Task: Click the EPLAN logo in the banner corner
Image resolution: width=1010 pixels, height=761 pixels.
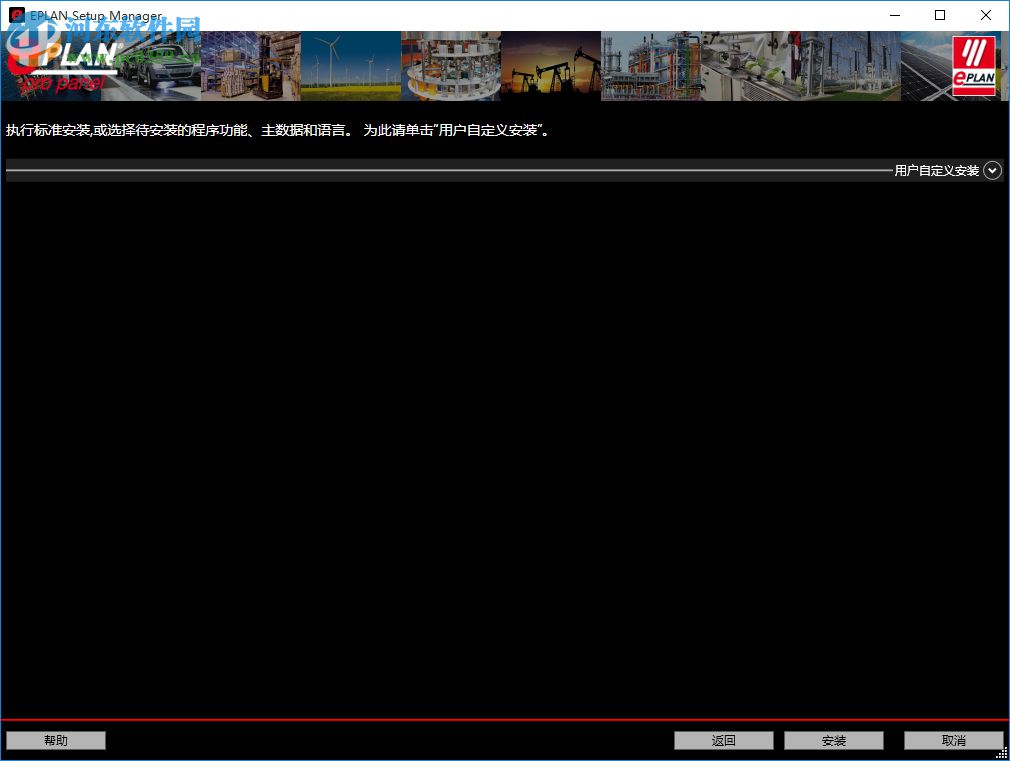Action: click(x=974, y=66)
